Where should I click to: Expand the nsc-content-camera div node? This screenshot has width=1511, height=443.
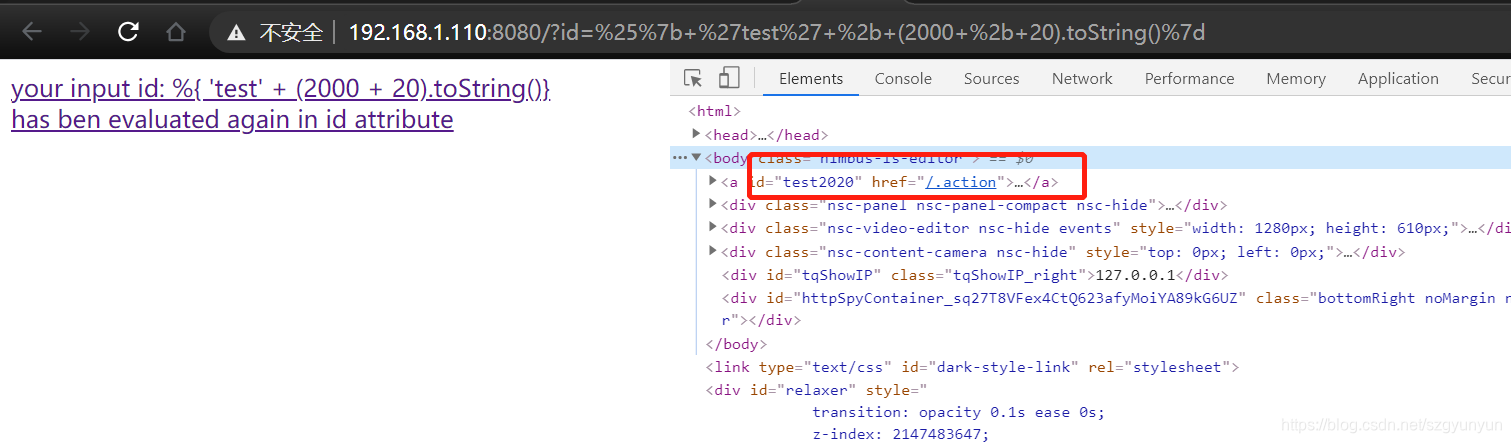(713, 250)
